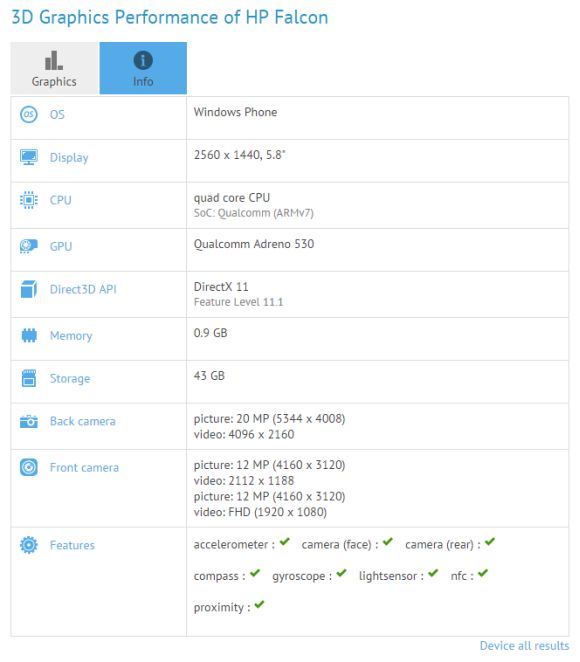
Task: Click the 43 GB storage value
Action: (209, 376)
